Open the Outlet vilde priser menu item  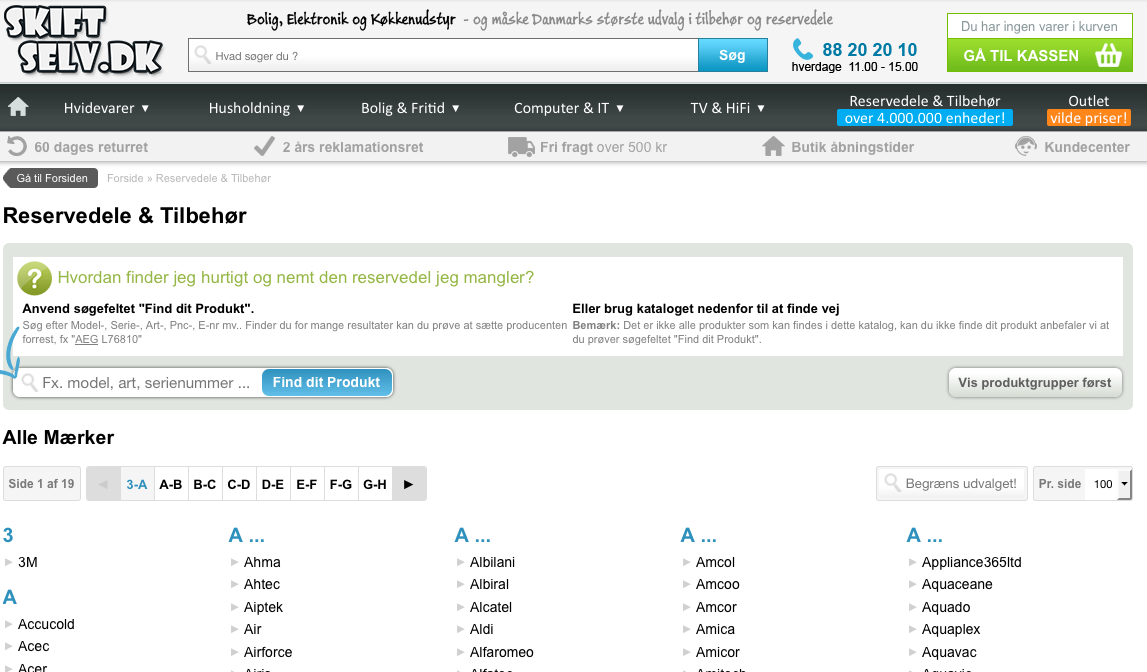[1088, 109]
